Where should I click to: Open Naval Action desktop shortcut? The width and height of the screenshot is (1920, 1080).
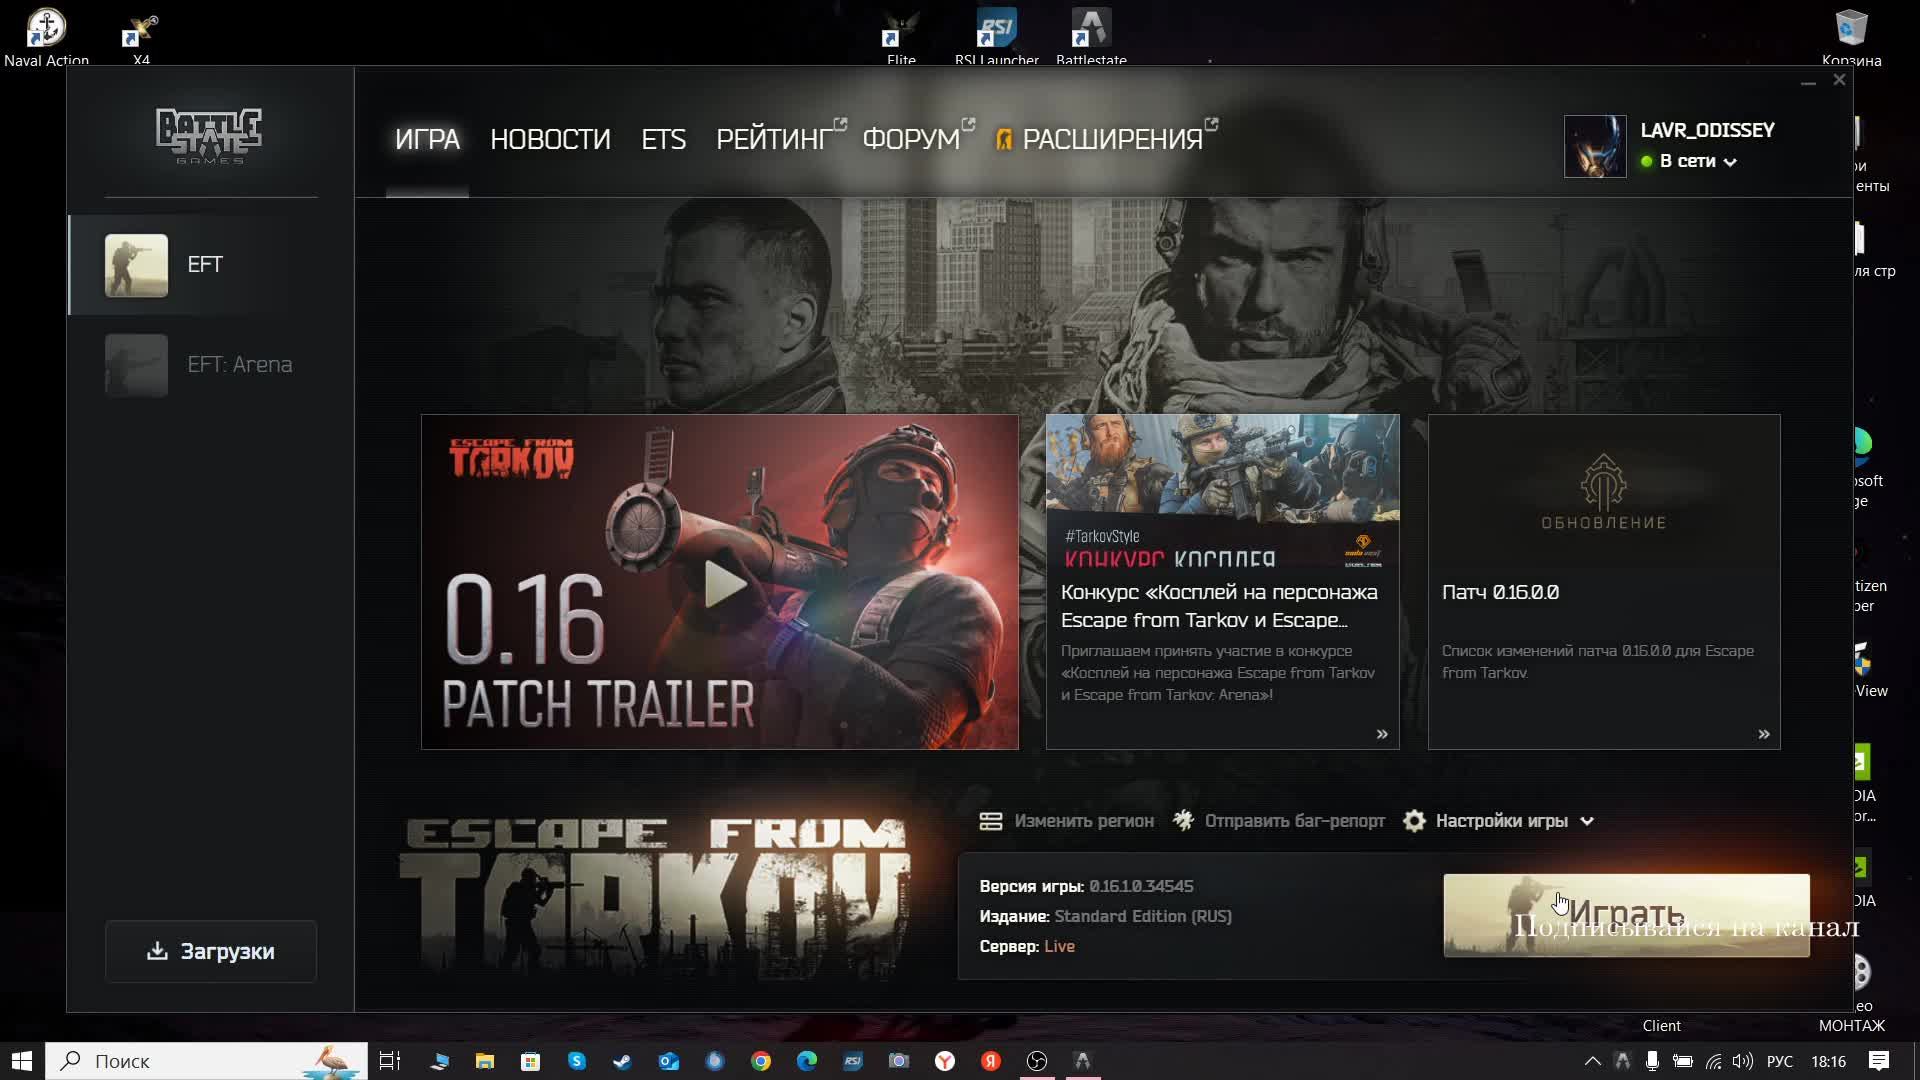[x=46, y=37]
